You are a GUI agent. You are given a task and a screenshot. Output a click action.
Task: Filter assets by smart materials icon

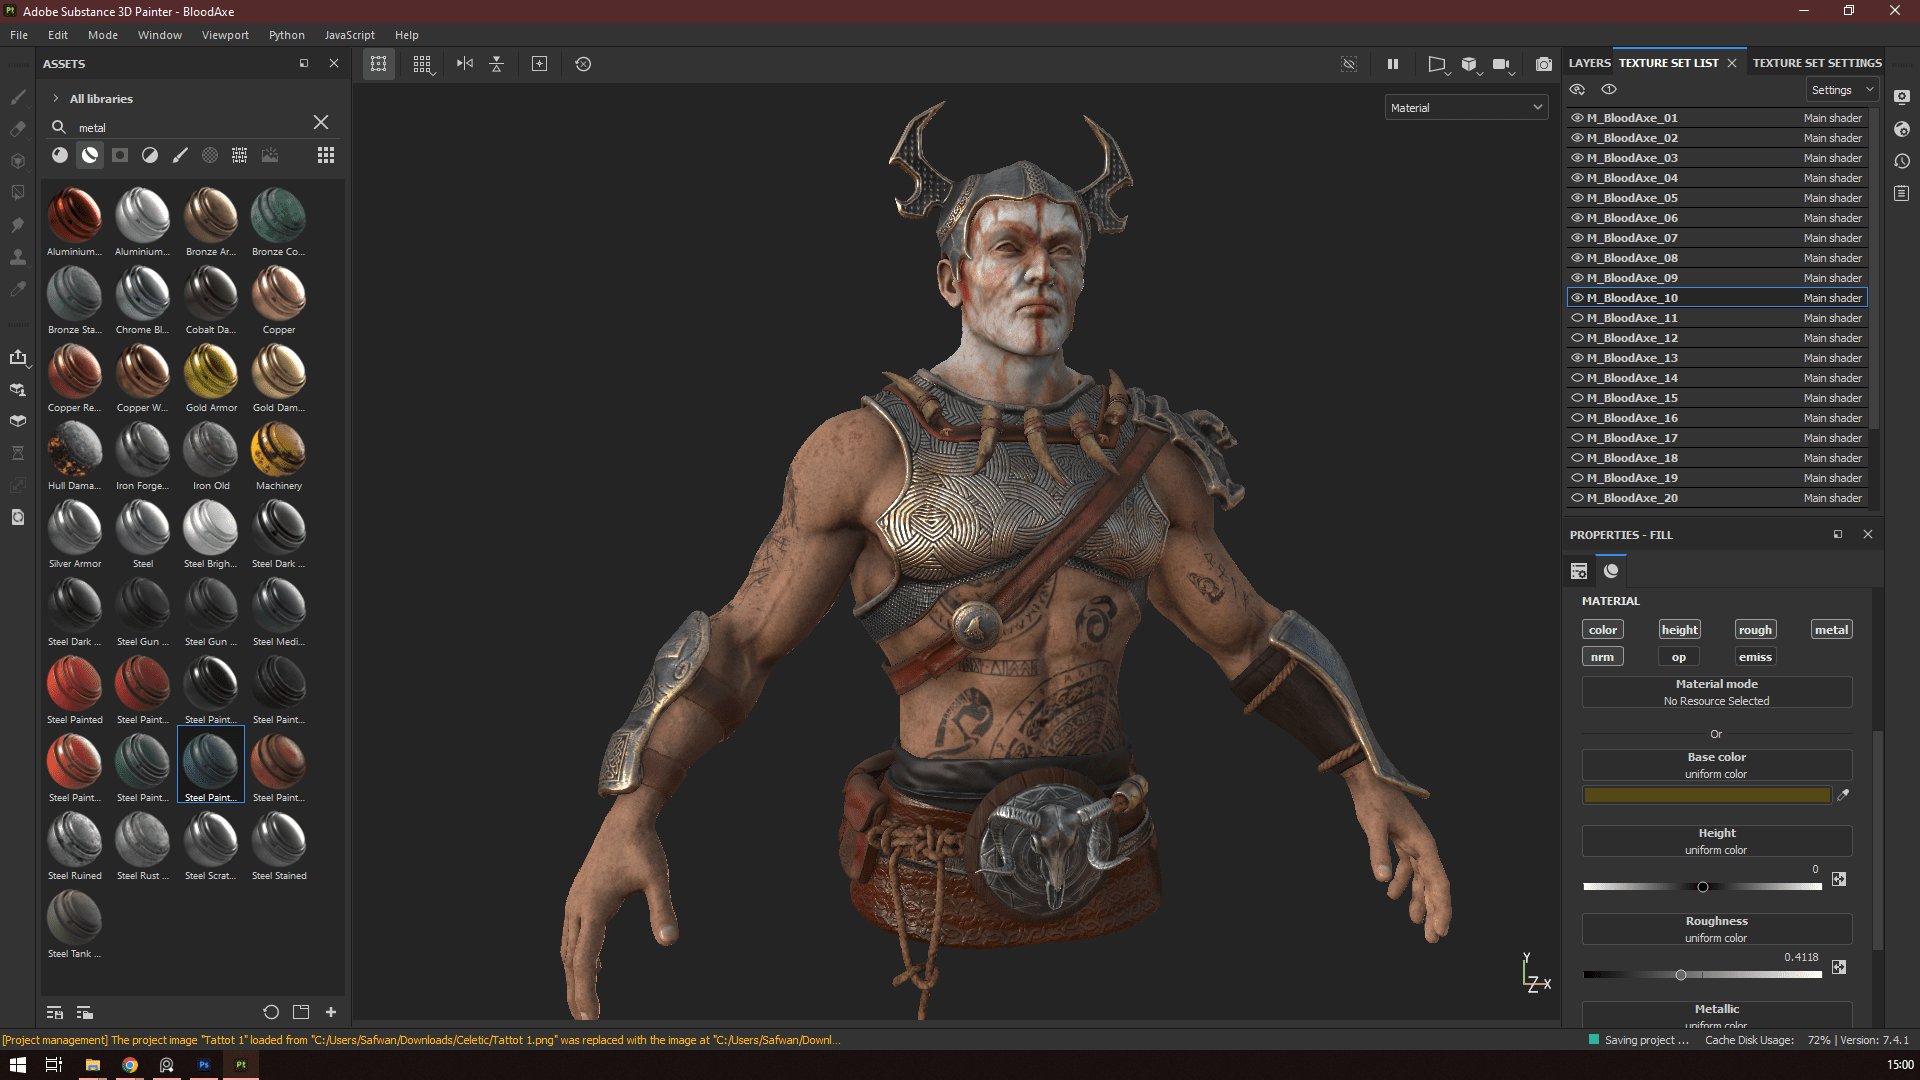90,155
